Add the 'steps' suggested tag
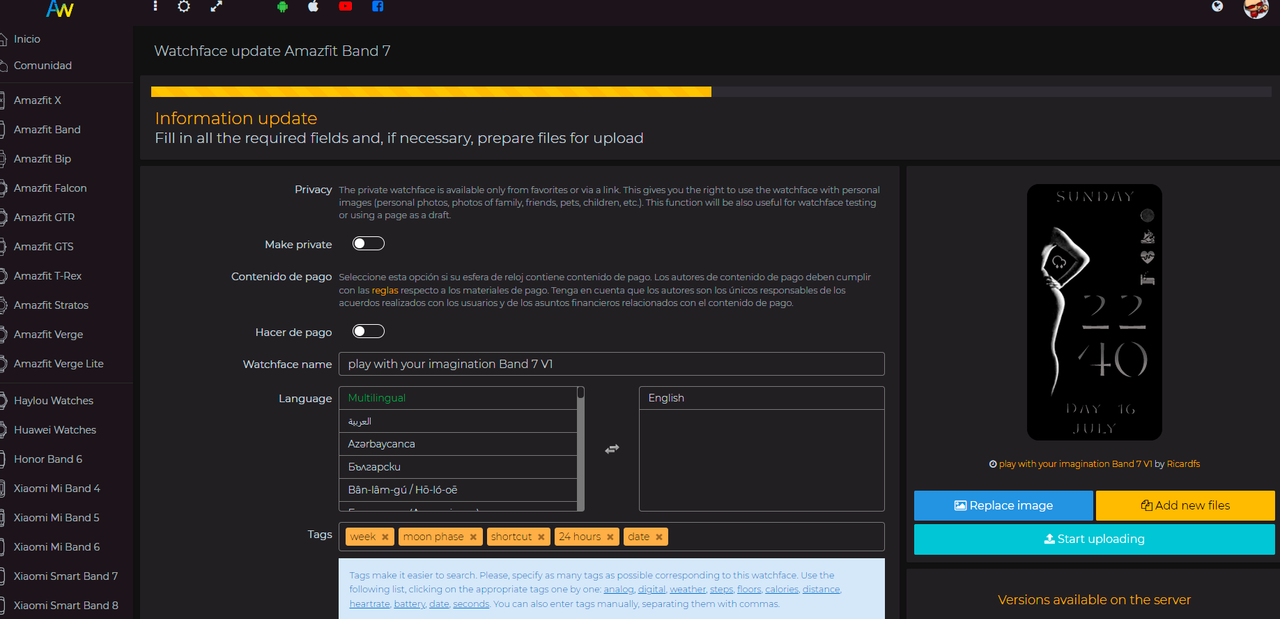Image resolution: width=1280 pixels, height=619 pixels. tap(721, 589)
